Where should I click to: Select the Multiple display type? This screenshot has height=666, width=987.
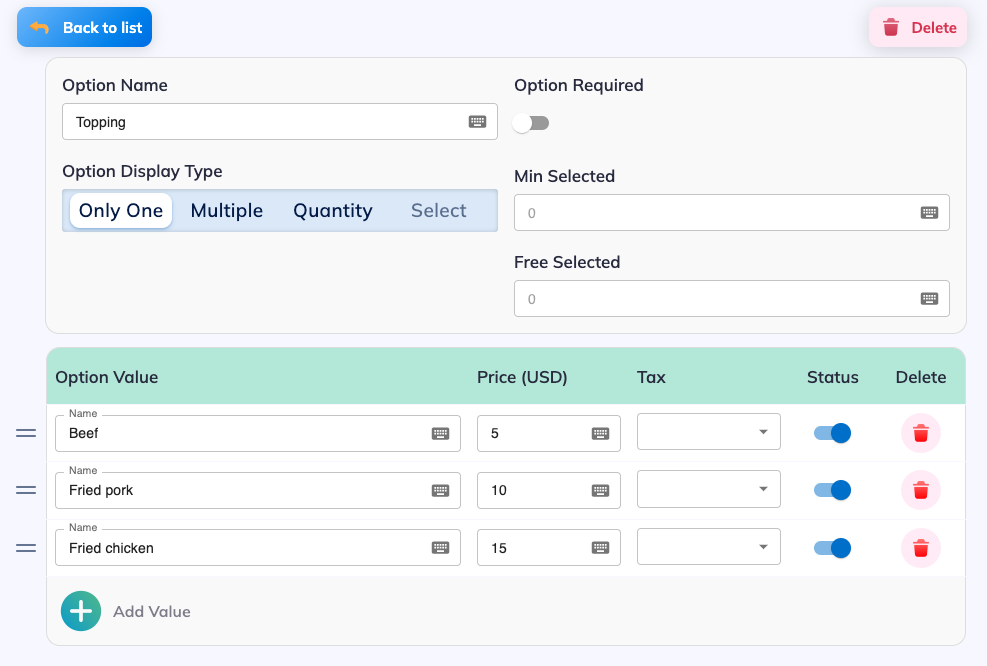[x=227, y=210]
